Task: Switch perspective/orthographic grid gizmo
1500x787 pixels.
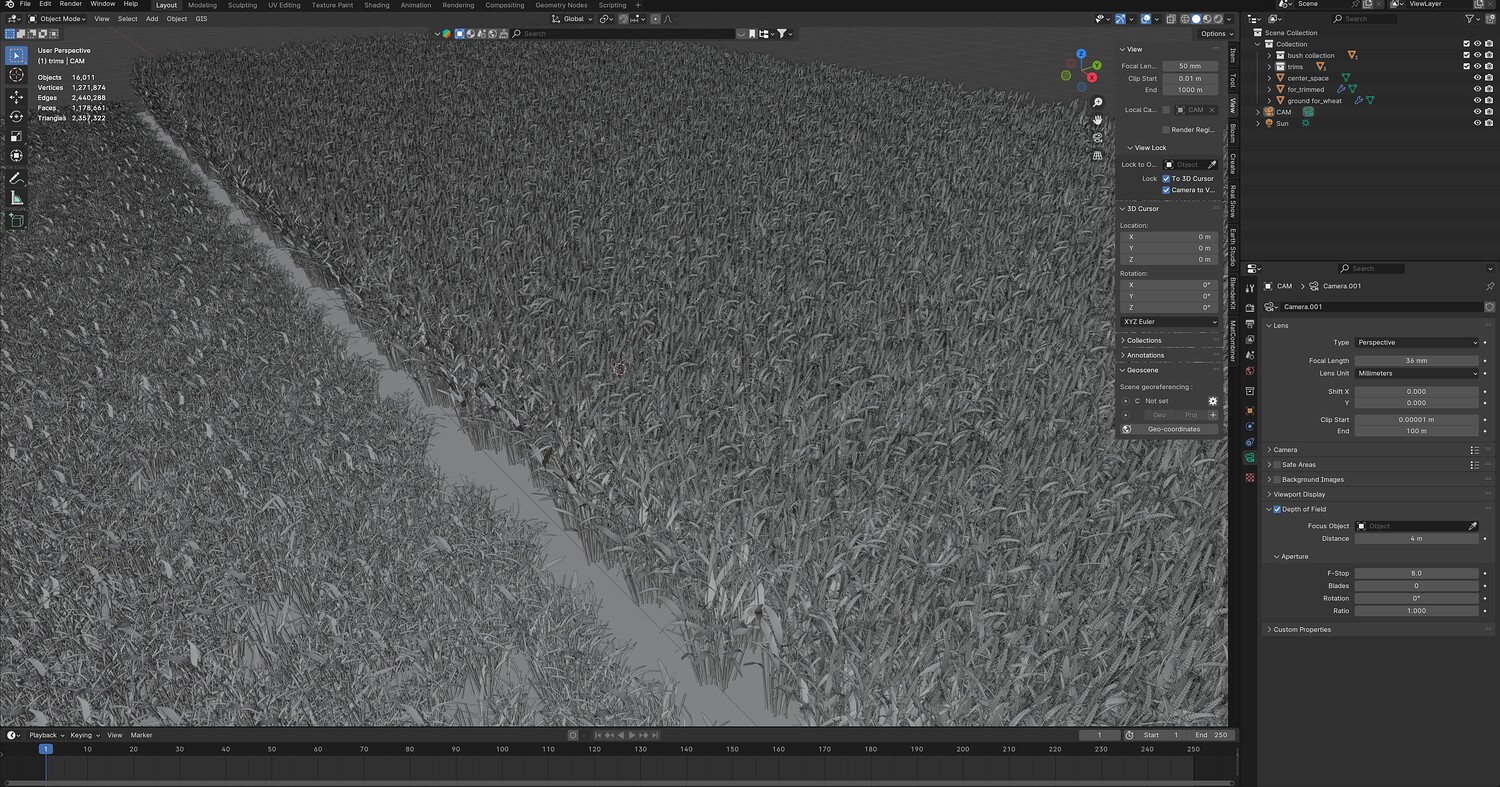Action: pos(1098,156)
